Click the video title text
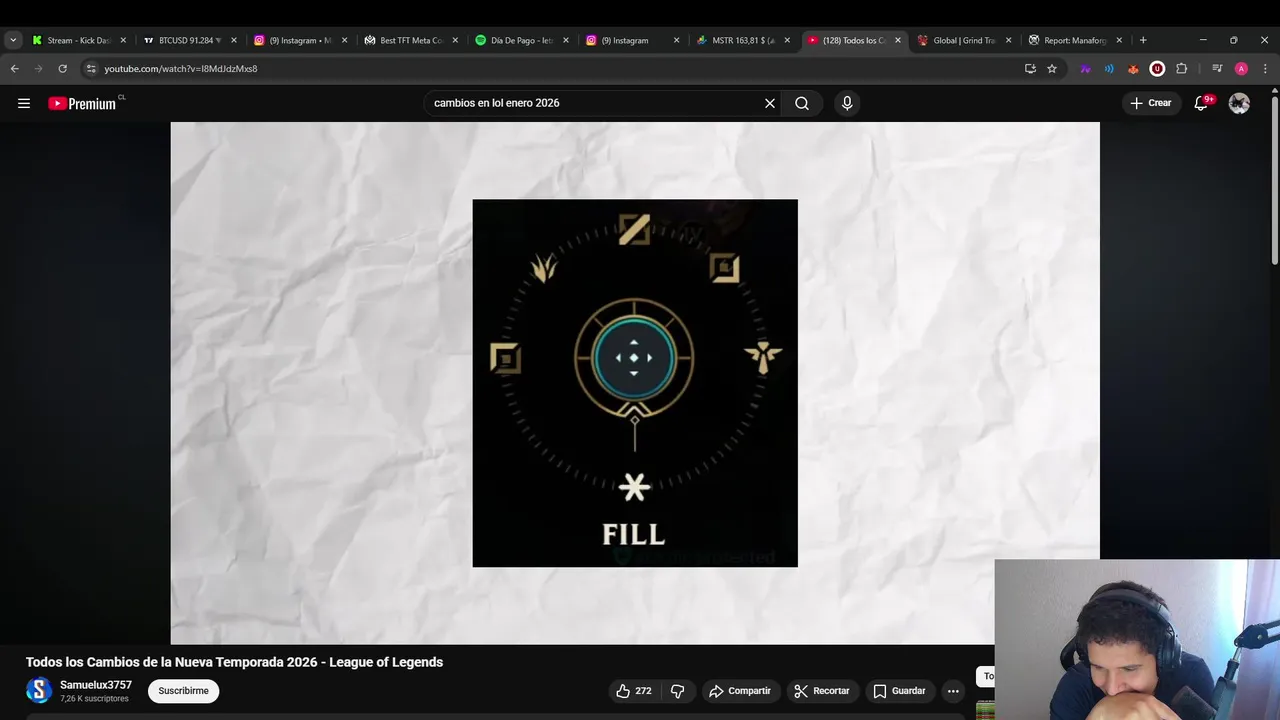1280x720 pixels. click(234, 662)
